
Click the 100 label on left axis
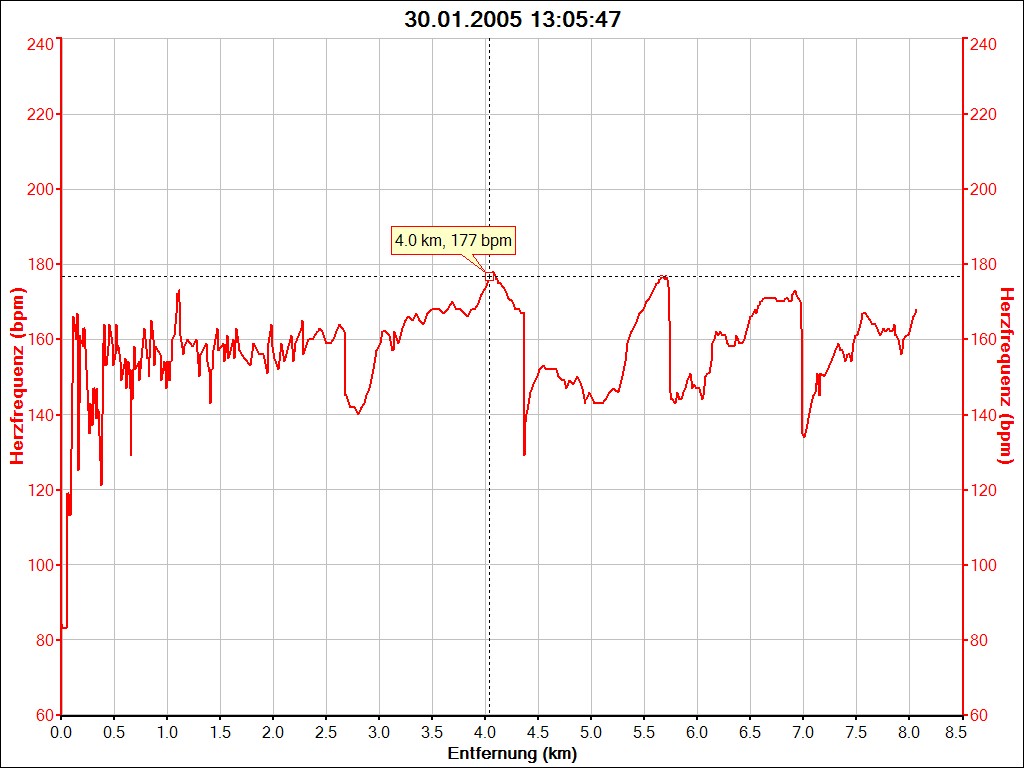(40, 565)
